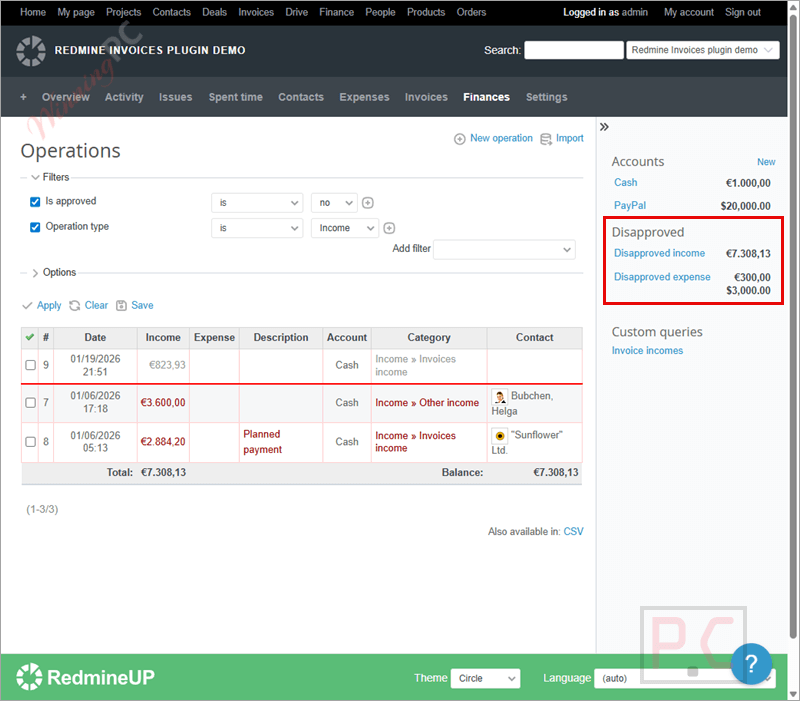Open Invoice incomes custom query
Image resolution: width=800 pixels, height=701 pixels.
pyautogui.click(x=647, y=351)
